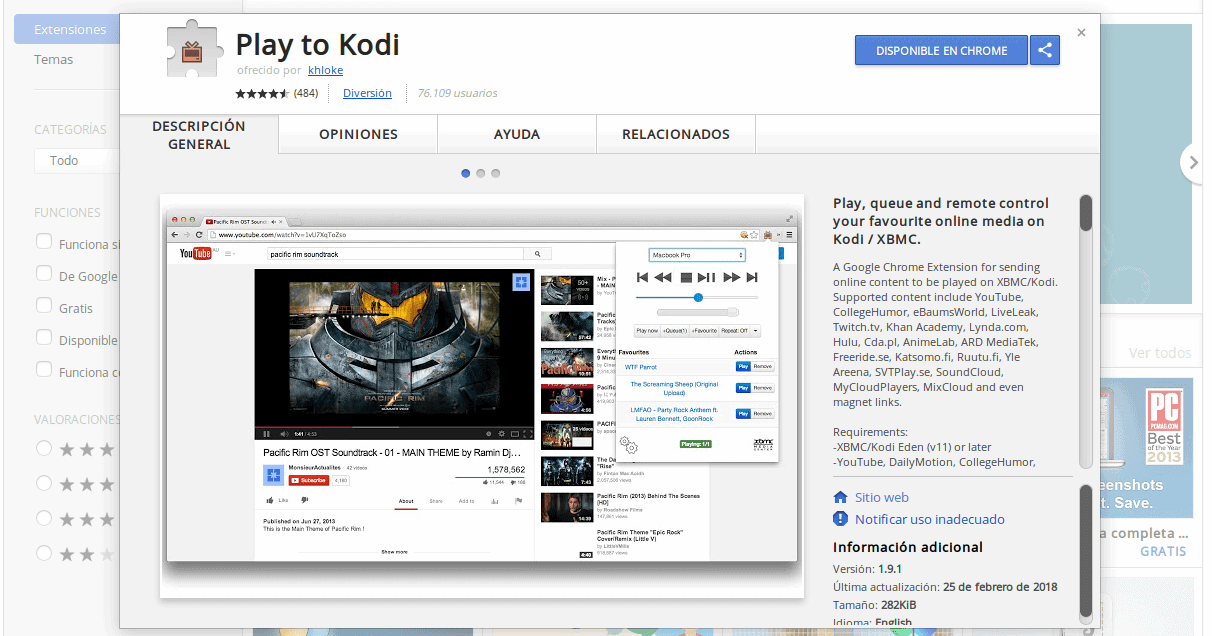Open the Diversión category link
The image size is (1212, 636).
(x=367, y=93)
